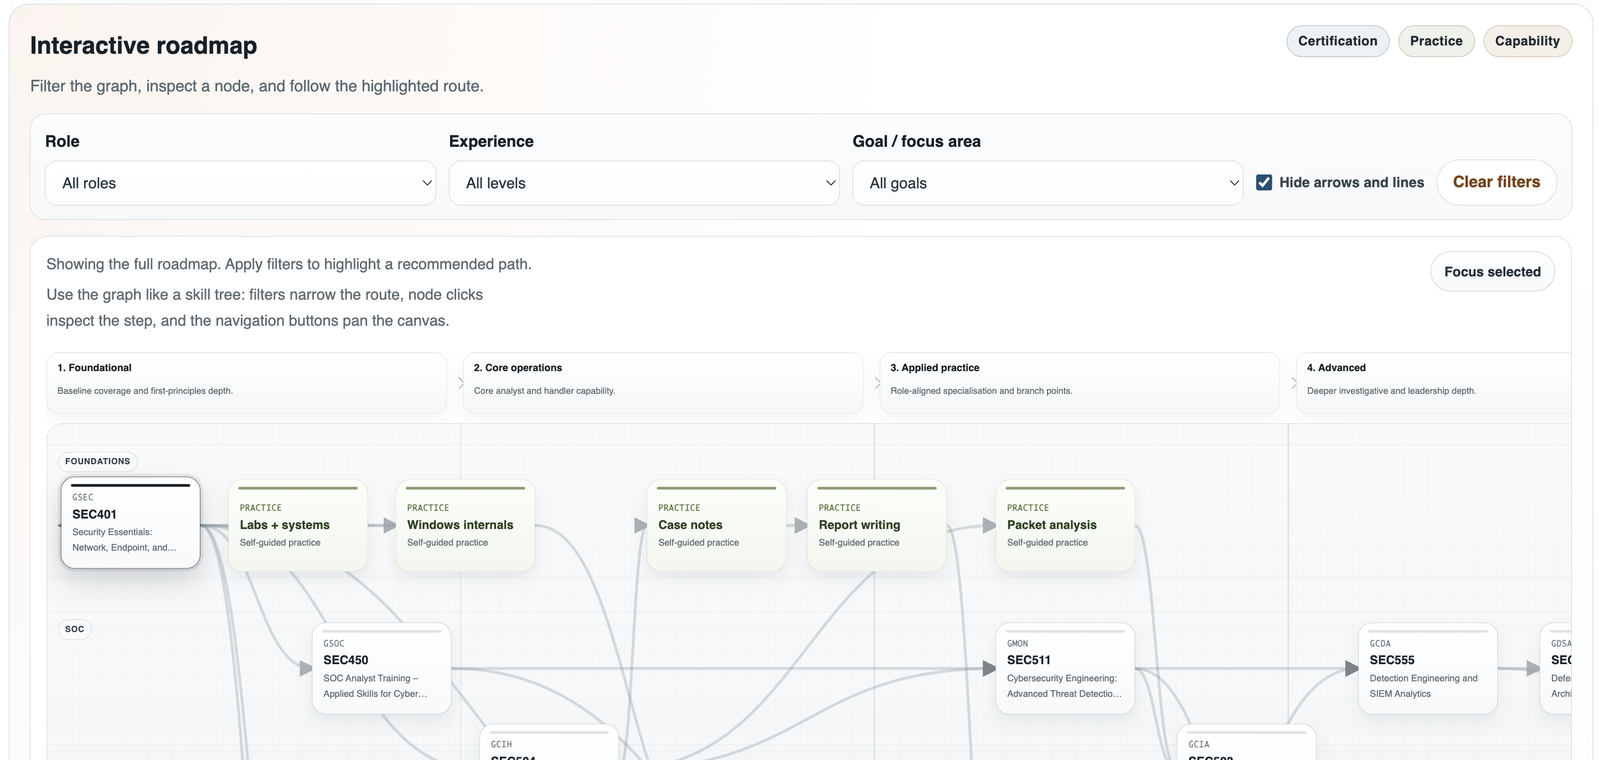Click 'Role-aligned specialisation and branch points.' text
This screenshot has height=760, width=1600.
click(981, 391)
